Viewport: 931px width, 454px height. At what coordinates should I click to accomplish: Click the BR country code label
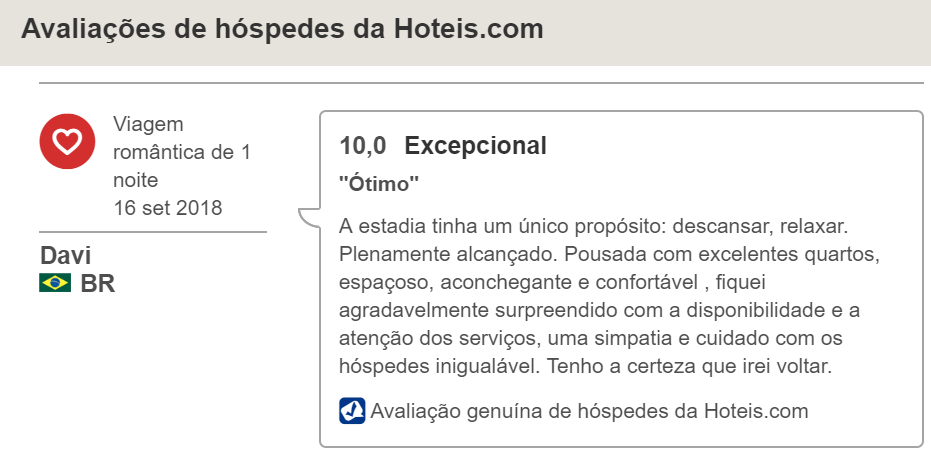(98, 284)
